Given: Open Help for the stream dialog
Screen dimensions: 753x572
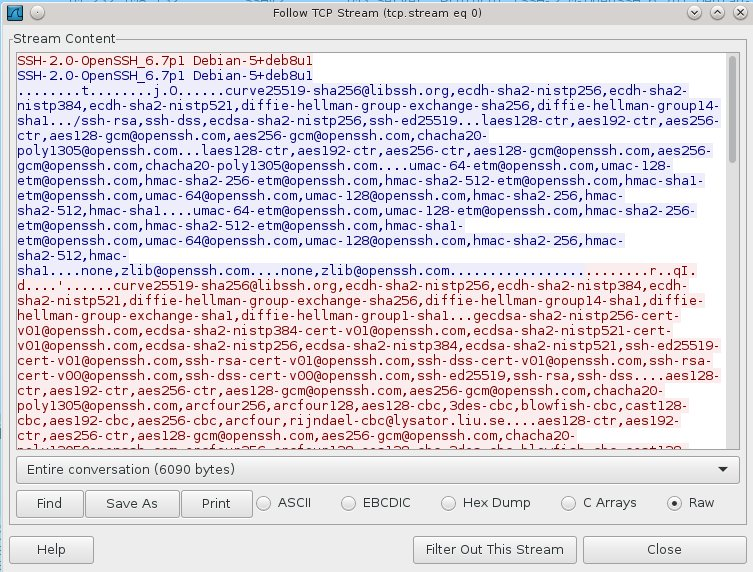Looking at the screenshot, I should click(51, 549).
